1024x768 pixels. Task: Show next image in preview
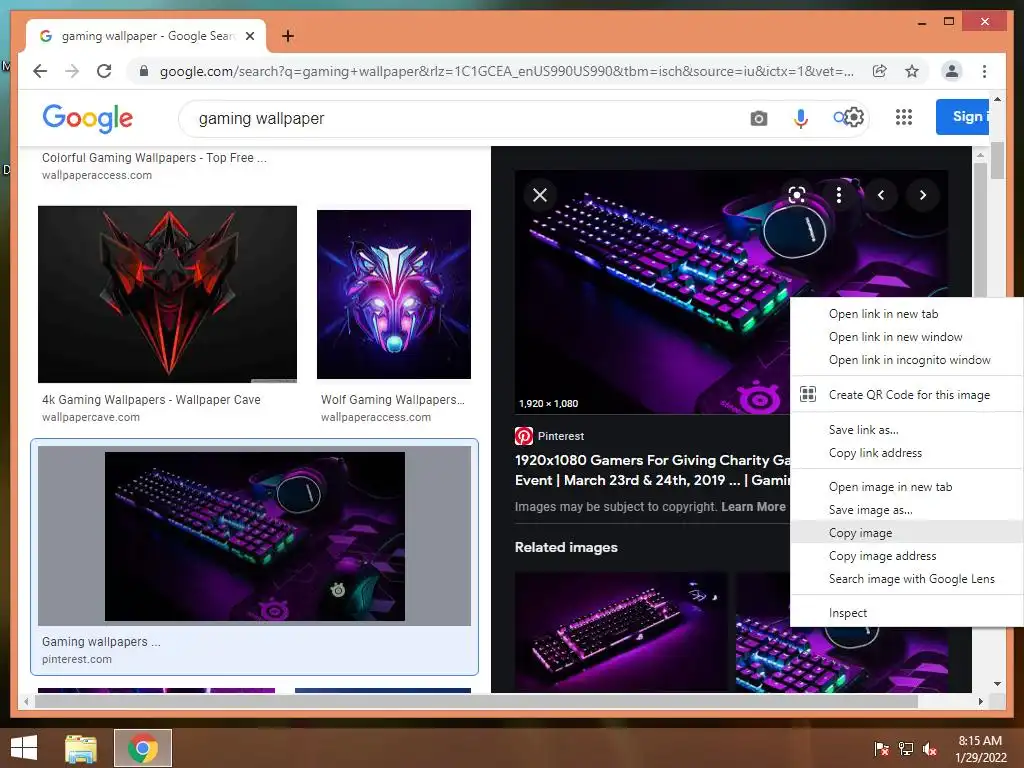pyautogui.click(x=923, y=195)
